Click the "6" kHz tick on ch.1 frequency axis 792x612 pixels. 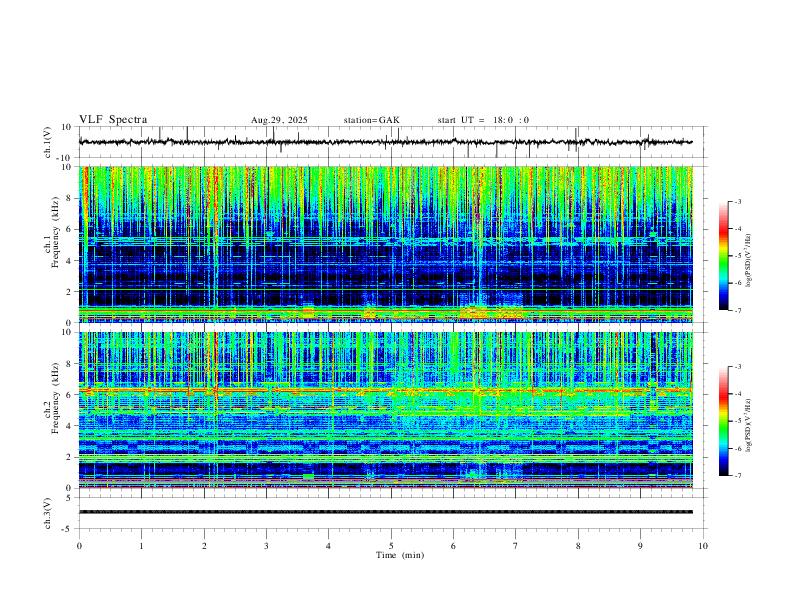coord(69,229)
